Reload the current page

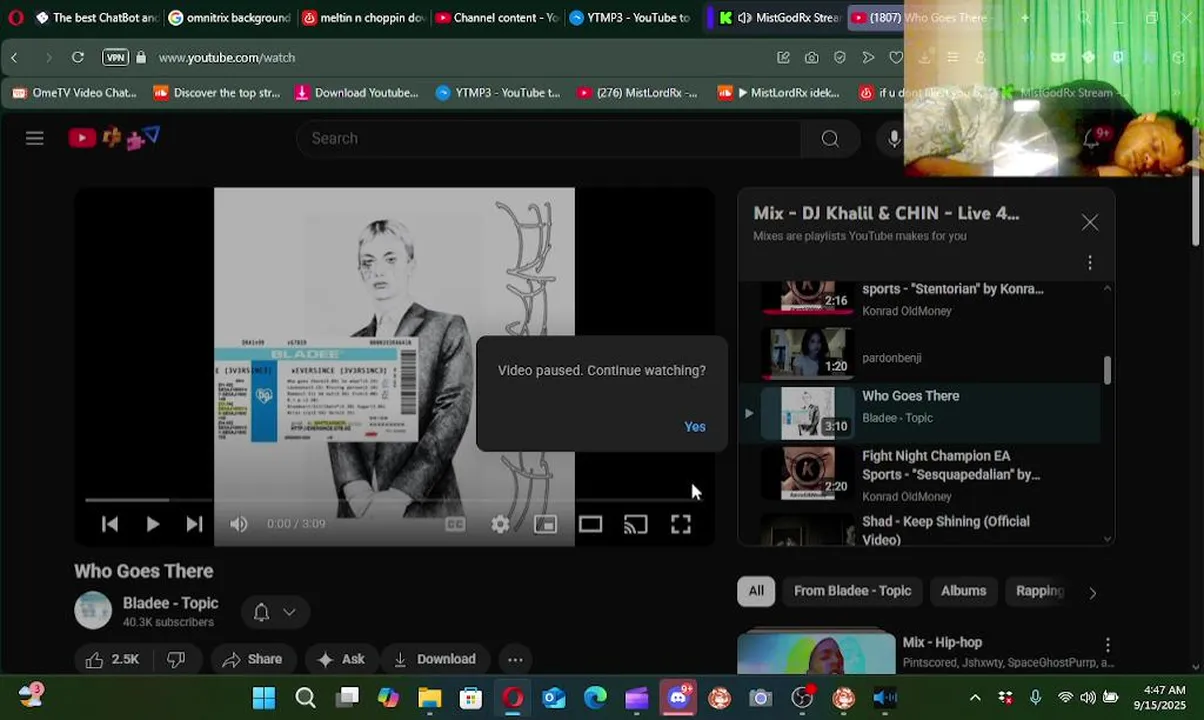click(x=77, y=58)
